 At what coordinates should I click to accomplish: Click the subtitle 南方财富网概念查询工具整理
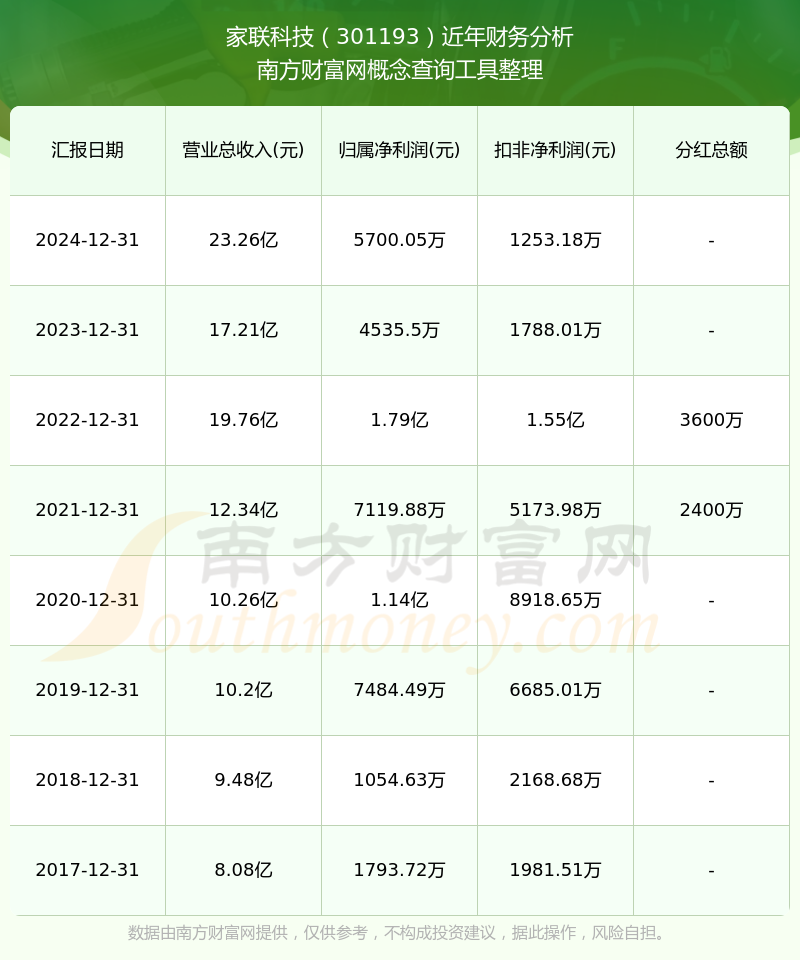[400, 70]
